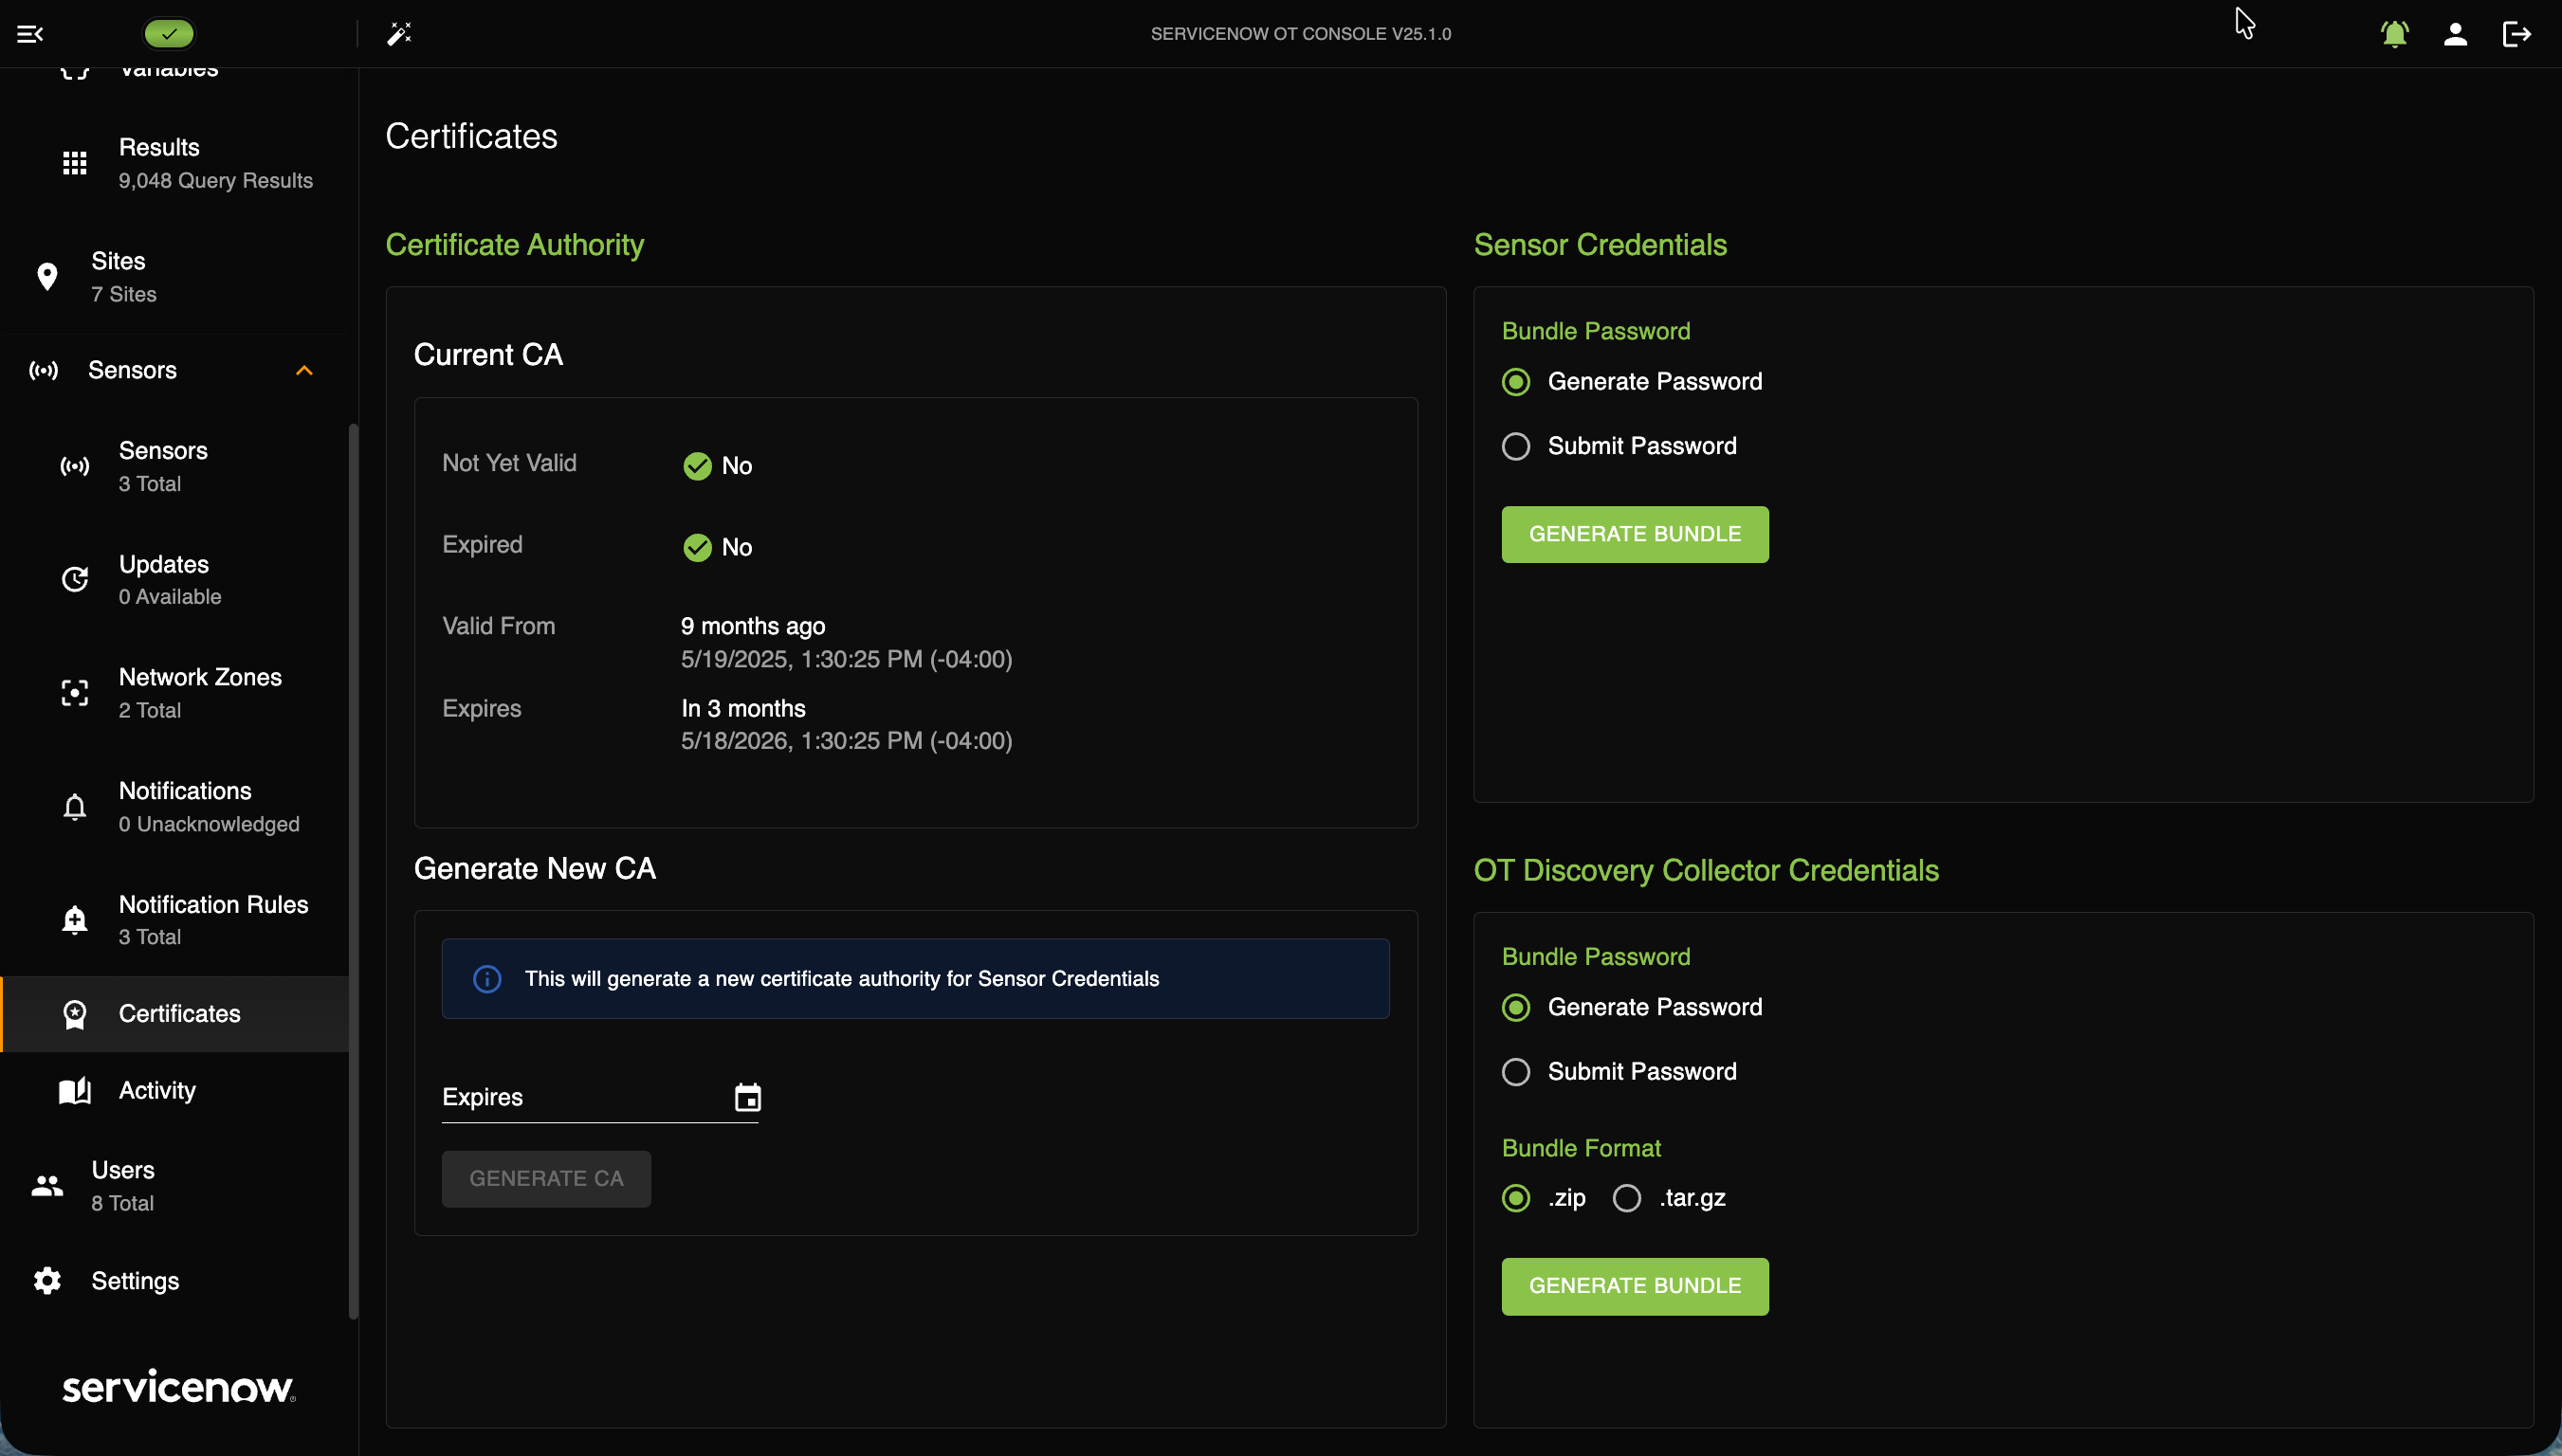This screenshot has width=2562, height=1456.
Task: Click the Activity book icon
Action: (75, 1091)
